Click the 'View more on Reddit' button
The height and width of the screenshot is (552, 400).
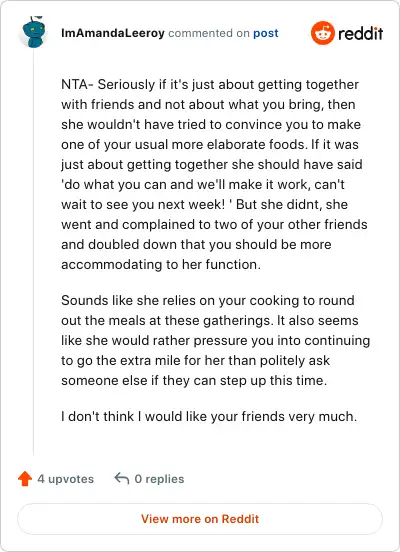(200, 519)
